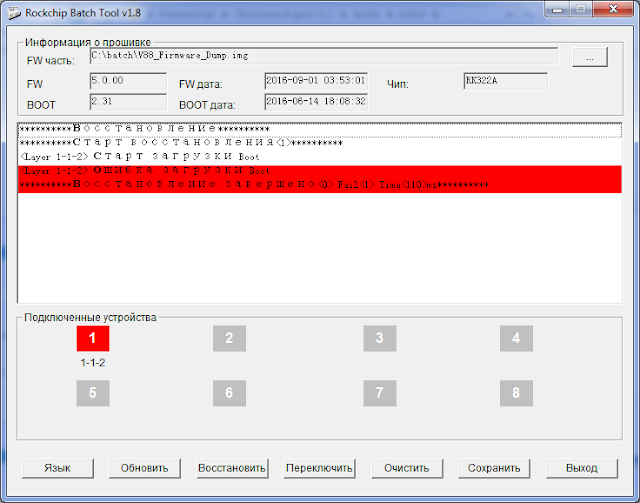Click the Язык language button
Screen dimensions: 640x503
tap(58, 468)
